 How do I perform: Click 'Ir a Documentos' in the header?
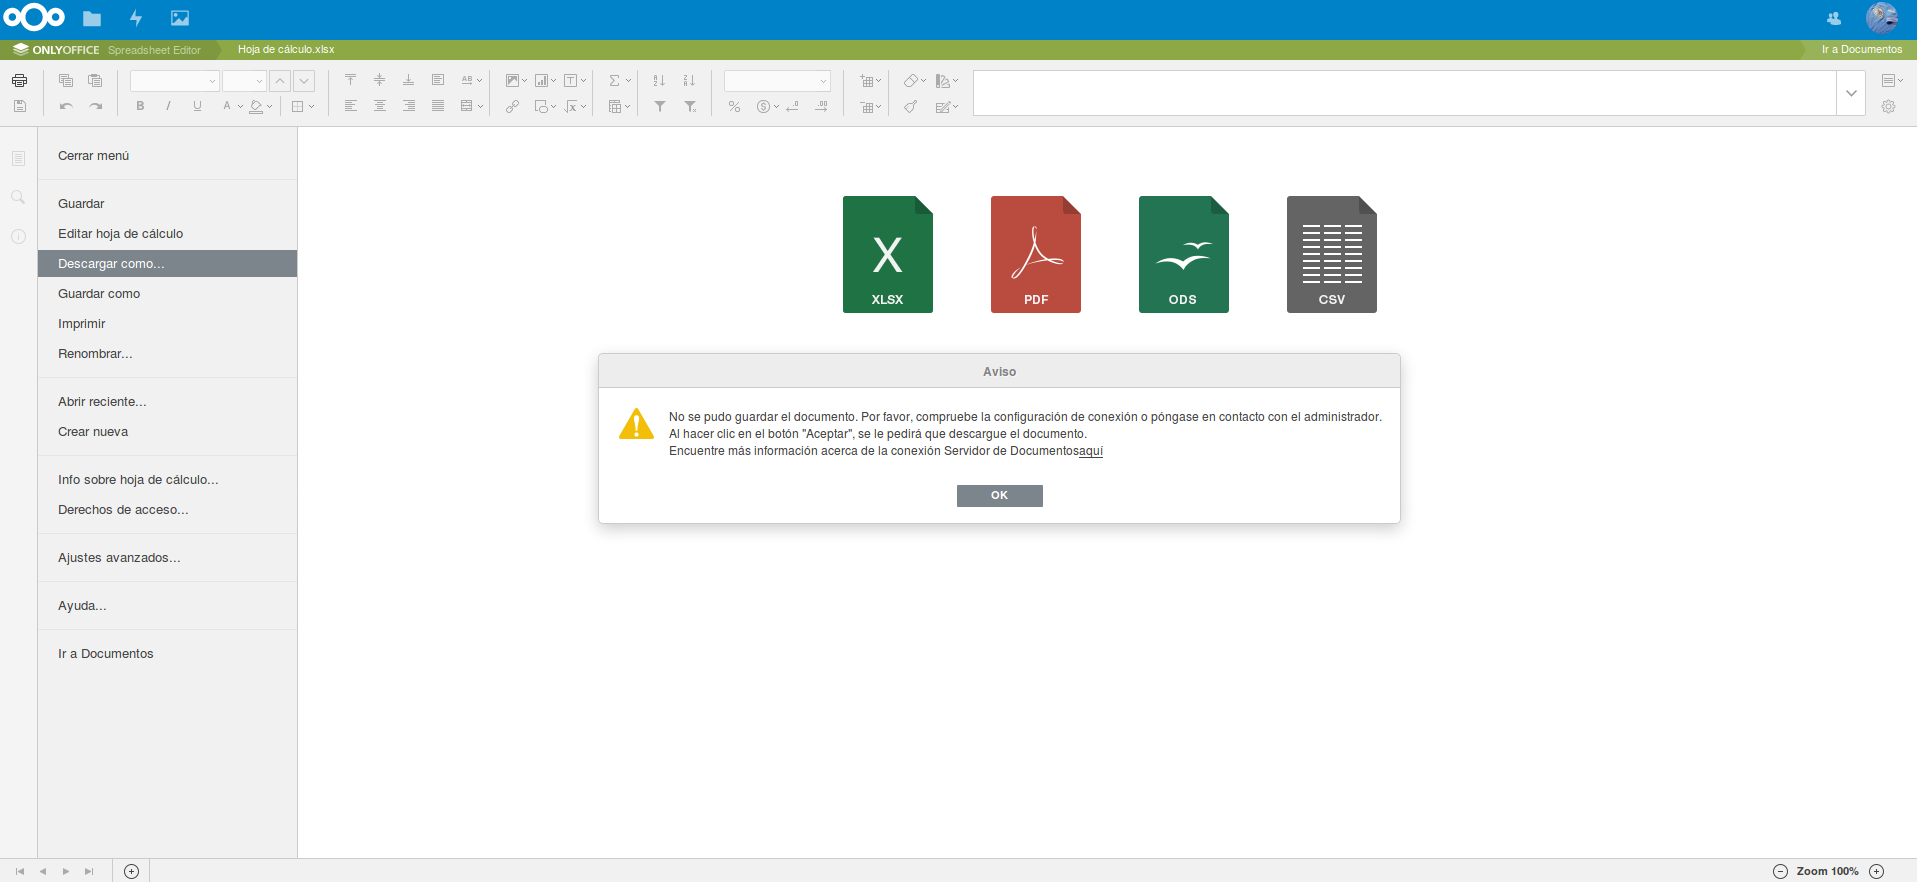1861,49
